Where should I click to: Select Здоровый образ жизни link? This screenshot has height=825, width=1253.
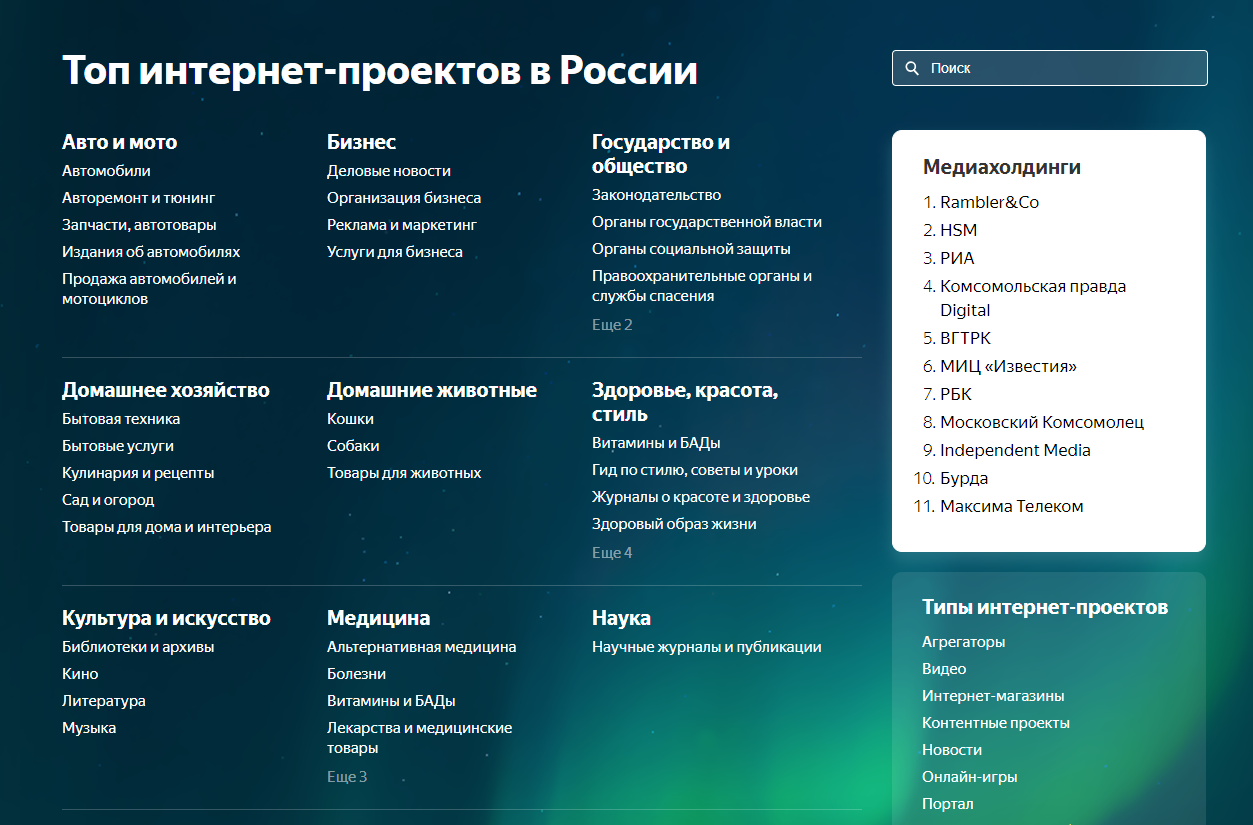[x=674, y=524]
